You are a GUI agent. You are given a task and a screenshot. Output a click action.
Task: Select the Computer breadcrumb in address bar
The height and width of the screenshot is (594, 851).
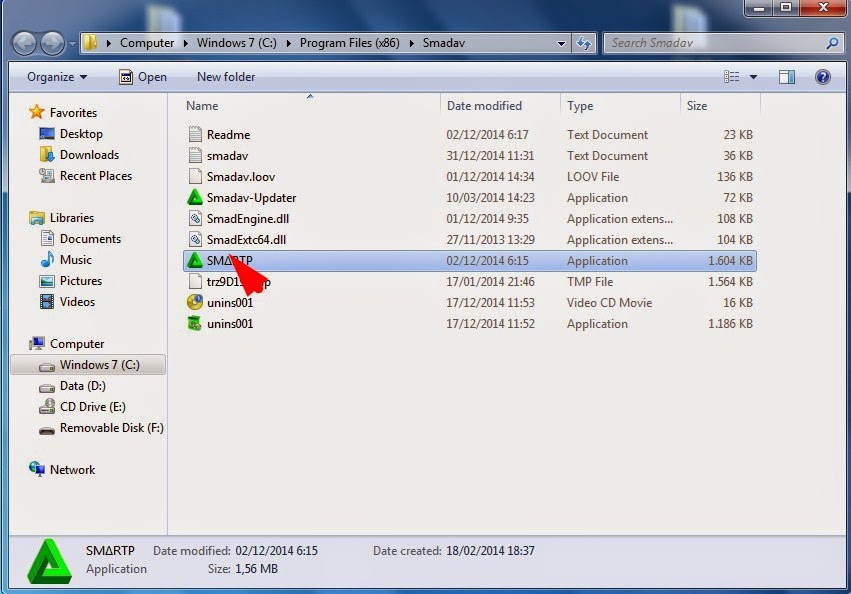pos(147,43)
